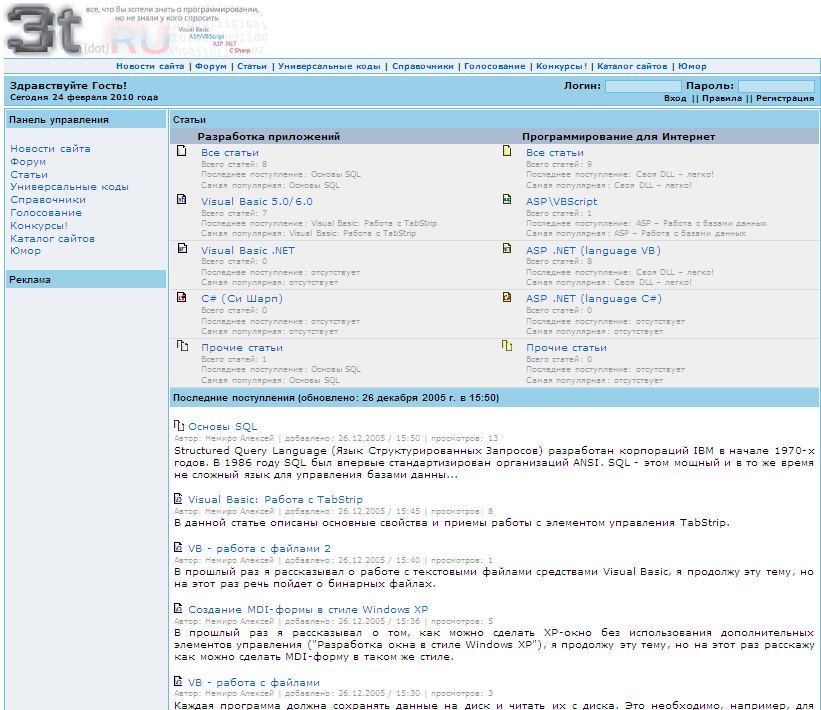The height and width of the screenshot is (710, 821).
Task: Click the icon next to 'Visual Basic: Работа с TabStrip'
Action: coord(178,498)
